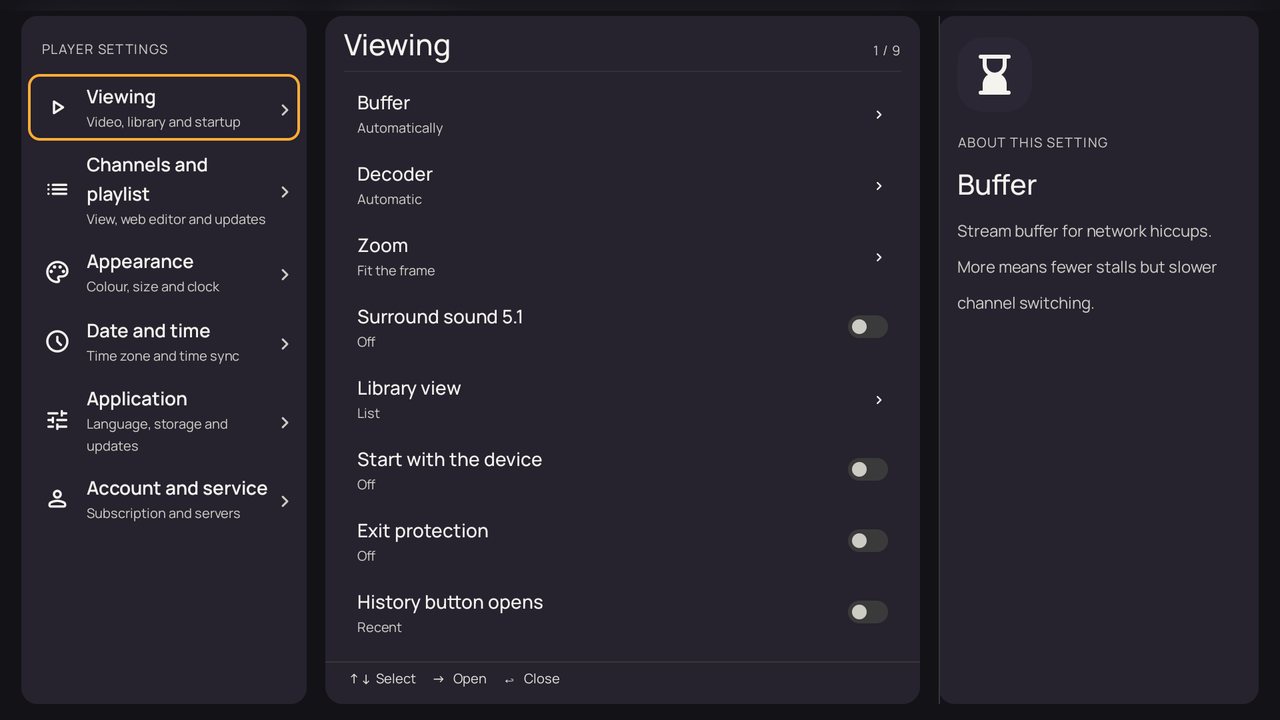Screen dimensions: 1280x720
Task: Click the 'List' value under Library view
Action: (368, 413)
